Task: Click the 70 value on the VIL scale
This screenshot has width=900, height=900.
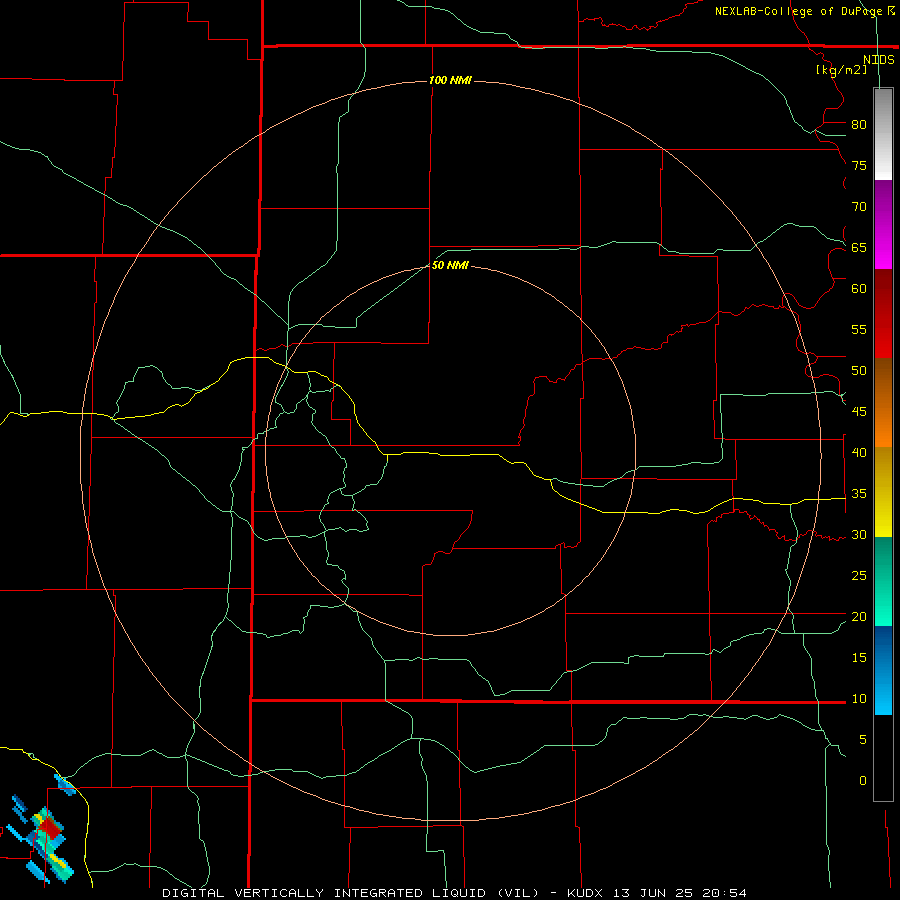Action: pos(859,207)
